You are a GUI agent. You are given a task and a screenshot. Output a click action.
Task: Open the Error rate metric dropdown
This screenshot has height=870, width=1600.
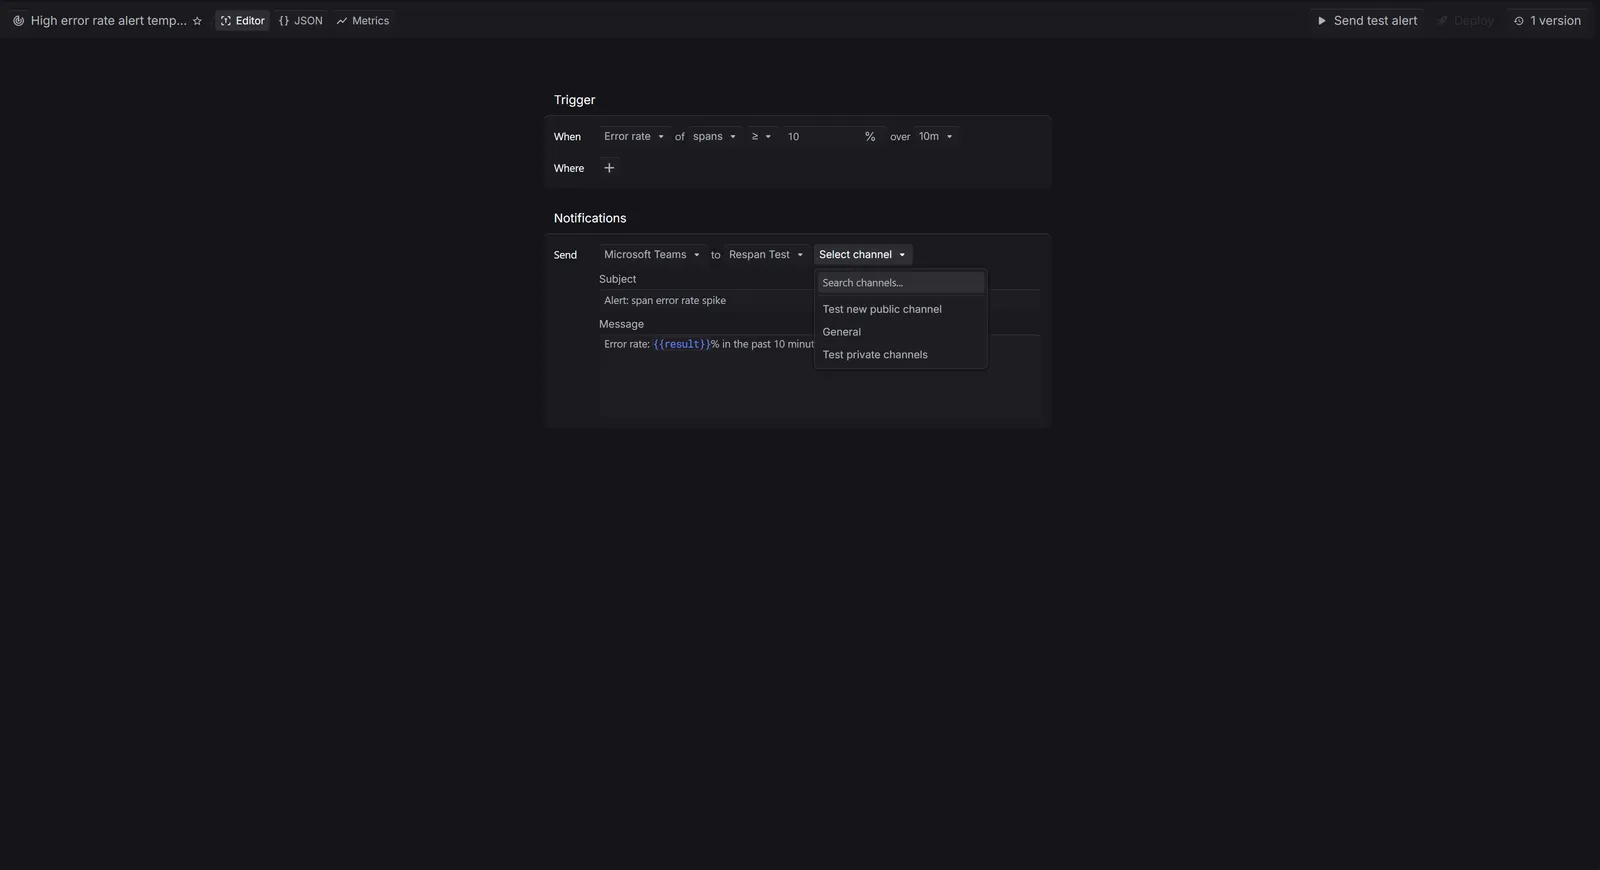pyautogui.click(x=634, y=136)
